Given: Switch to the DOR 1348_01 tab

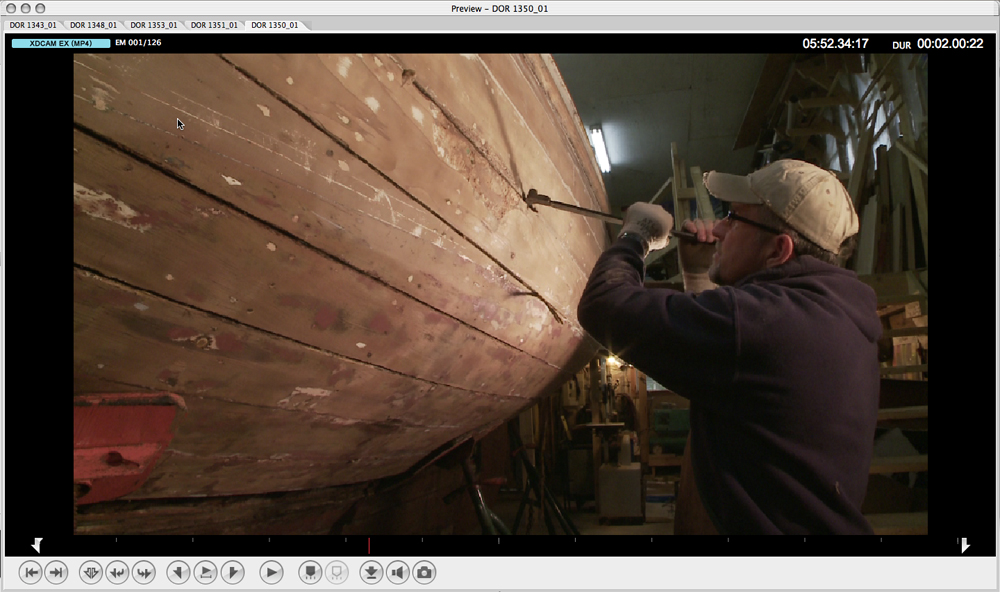Looking at the screenshot, I should coord(93,25).
